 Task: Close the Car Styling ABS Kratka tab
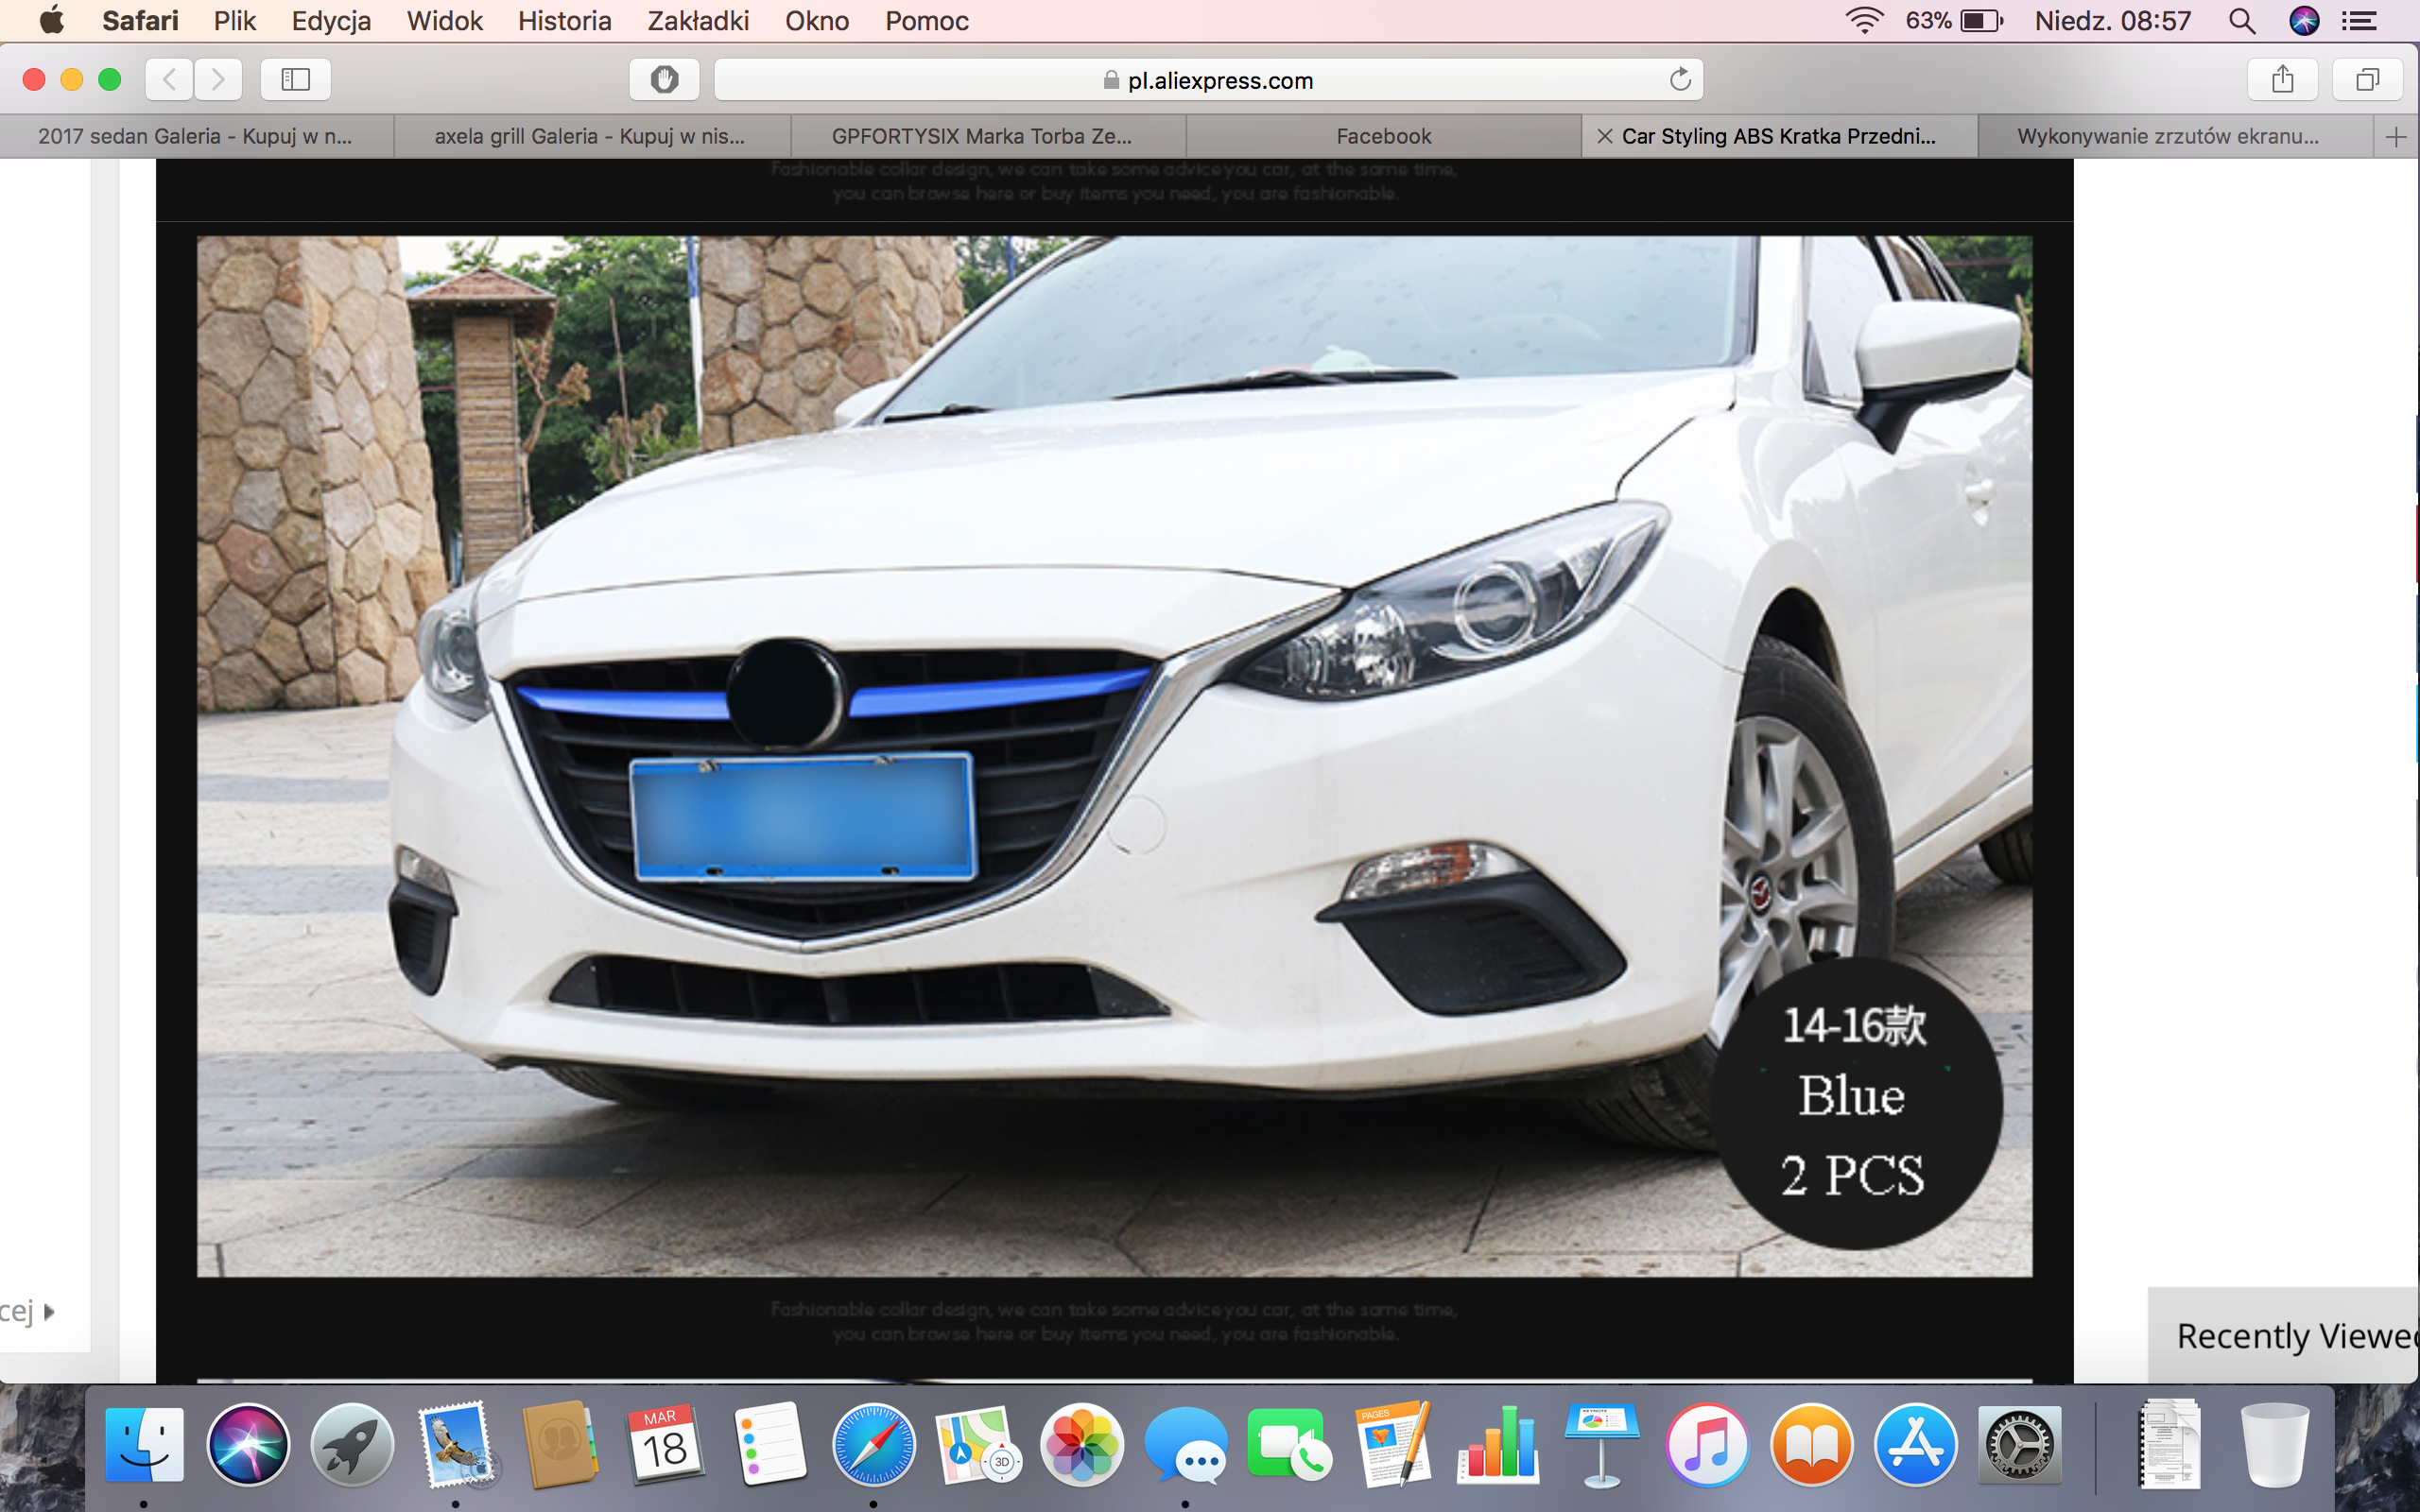pos(1605,137)
